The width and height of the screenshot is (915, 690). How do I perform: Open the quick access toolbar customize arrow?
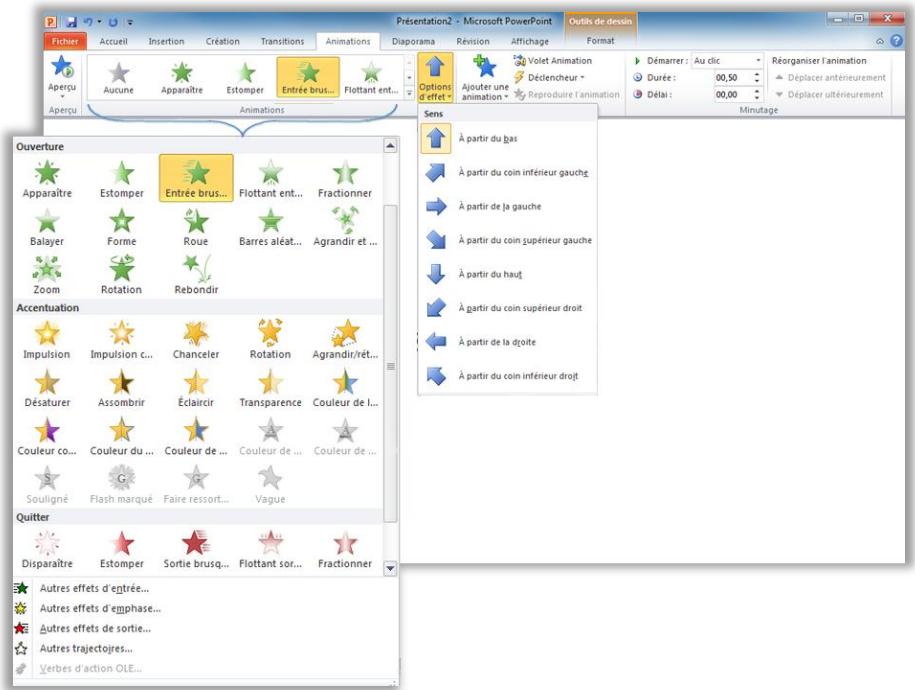130,23
